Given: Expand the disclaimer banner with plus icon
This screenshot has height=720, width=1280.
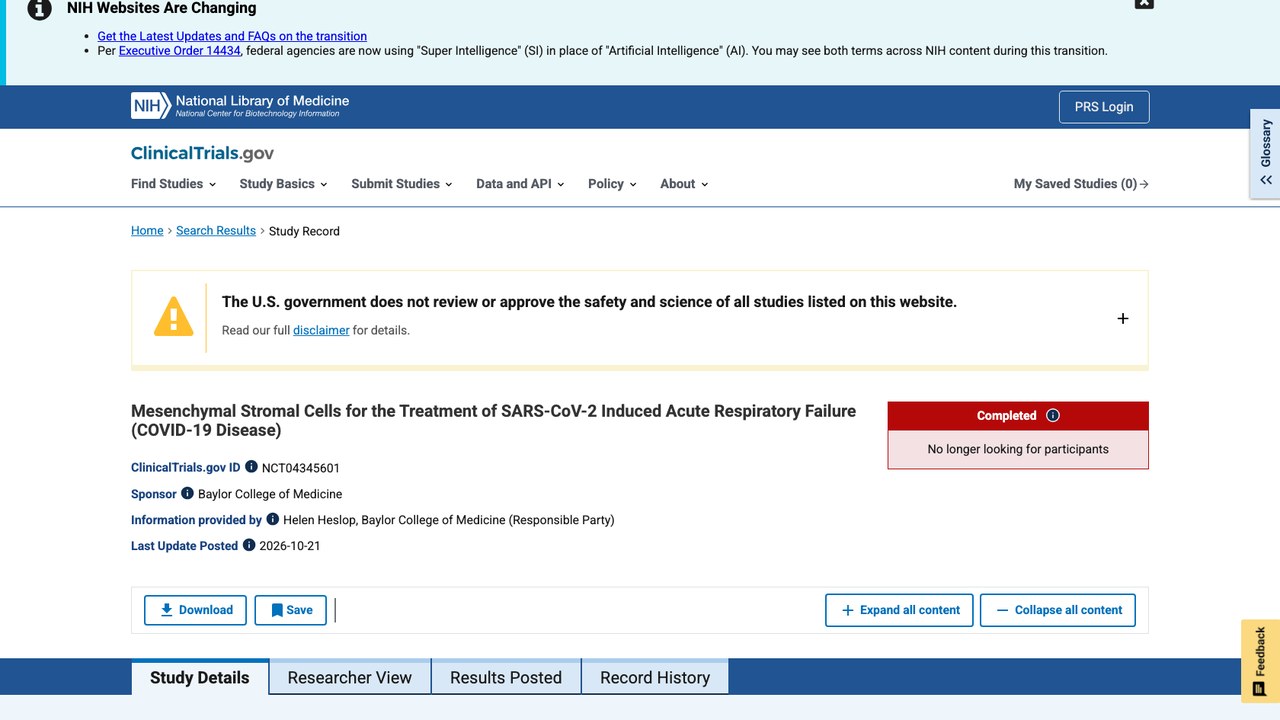Looking at the screenshot, I should pyautogui.click(x=1122, y=318).
